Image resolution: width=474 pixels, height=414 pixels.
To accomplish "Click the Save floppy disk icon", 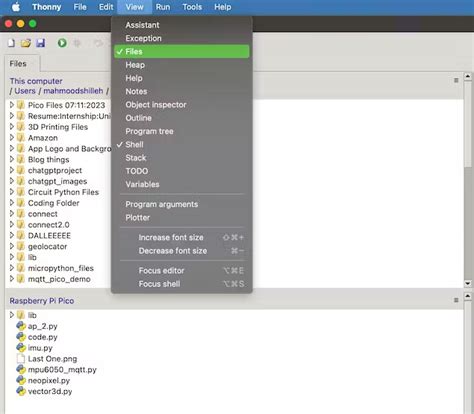I will pos(41,43).
